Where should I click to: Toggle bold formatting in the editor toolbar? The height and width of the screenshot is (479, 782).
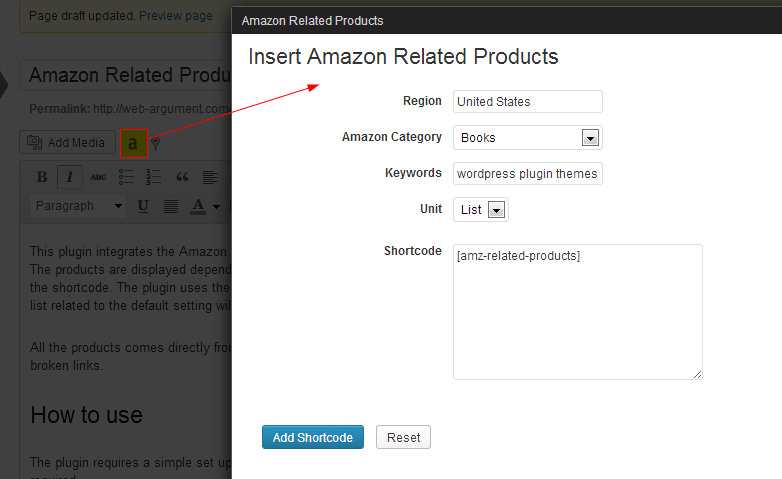point(42,177)
